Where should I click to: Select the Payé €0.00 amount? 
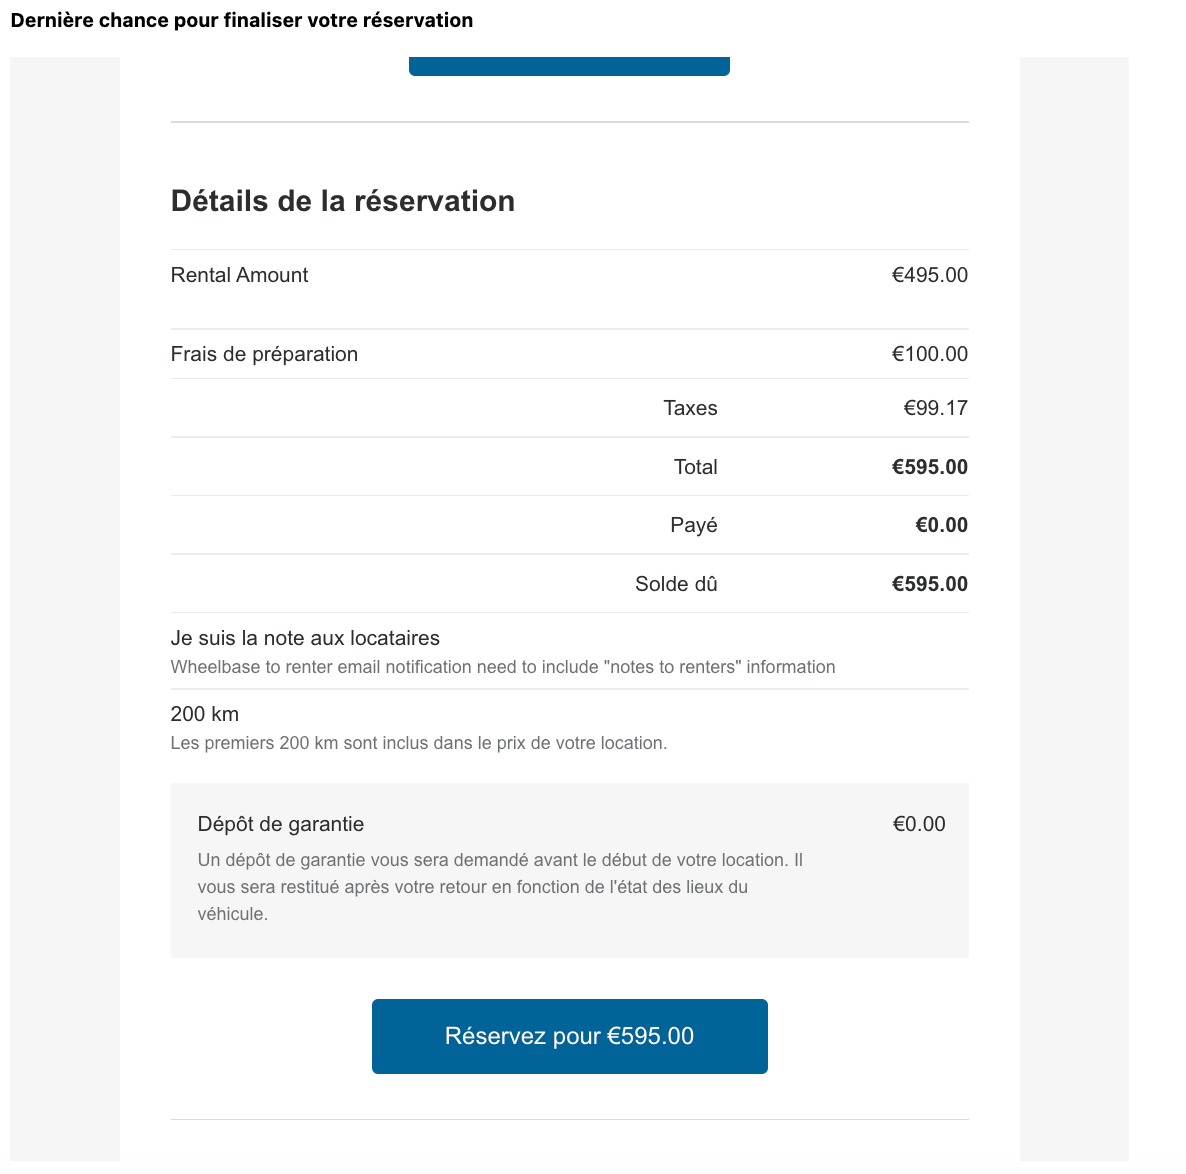pos(941,525)
